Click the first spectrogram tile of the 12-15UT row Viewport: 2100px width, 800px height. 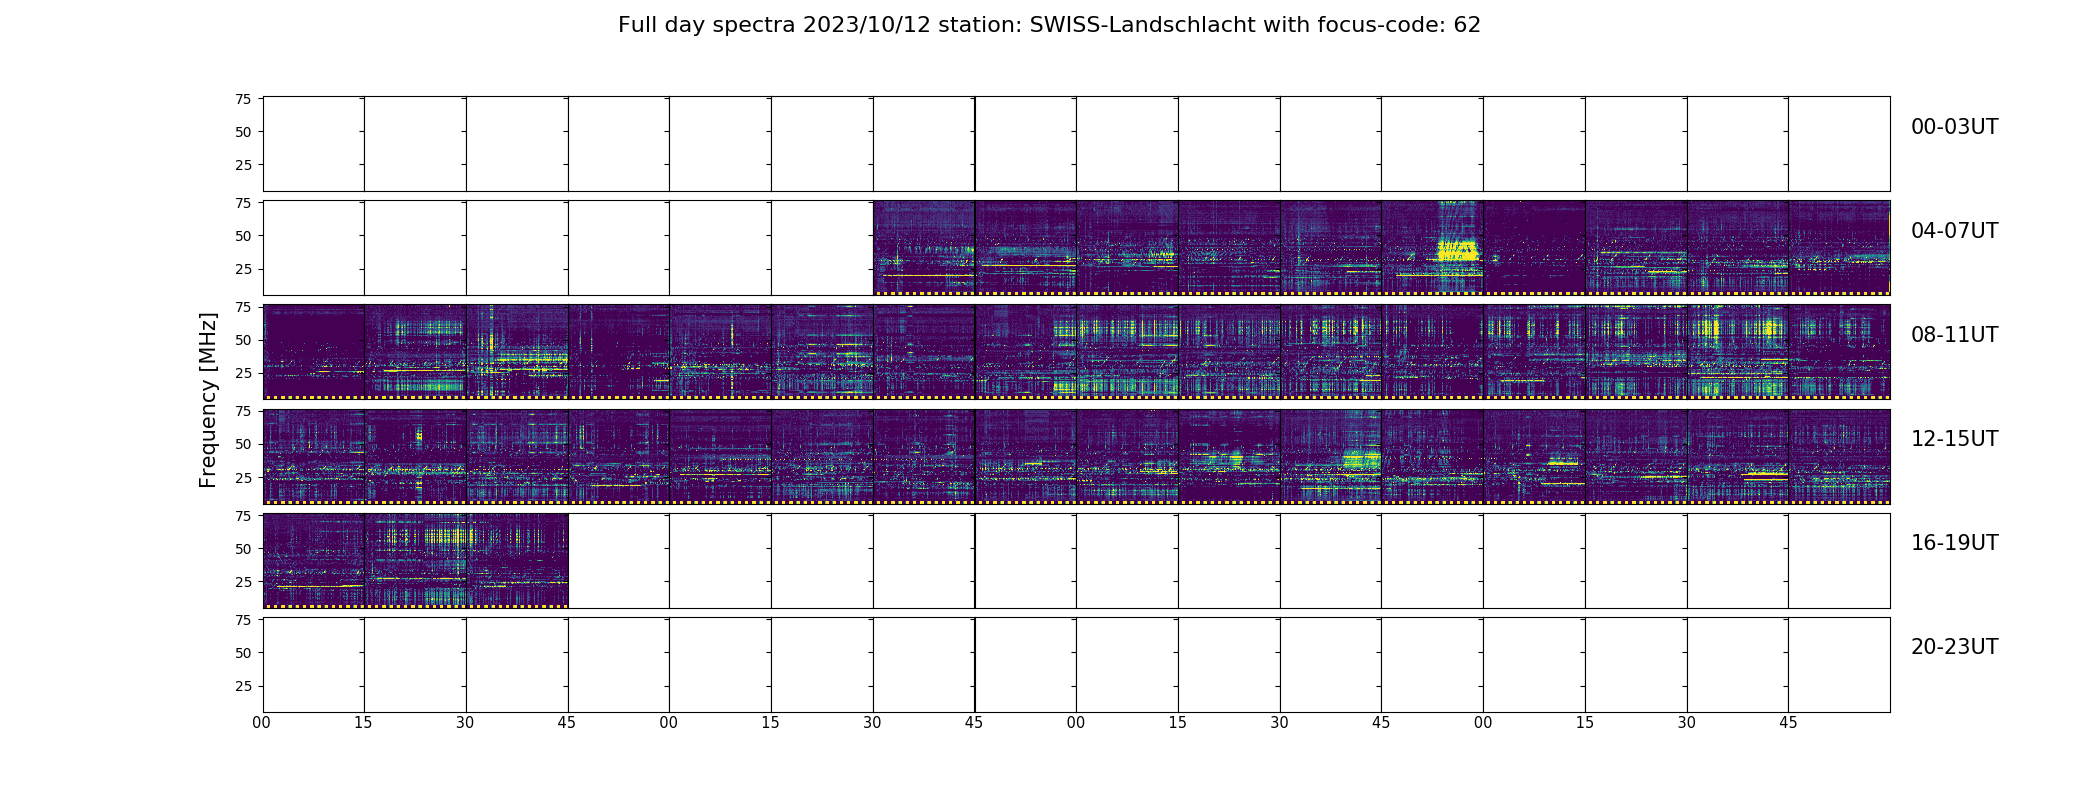click(x=314, y=456)
